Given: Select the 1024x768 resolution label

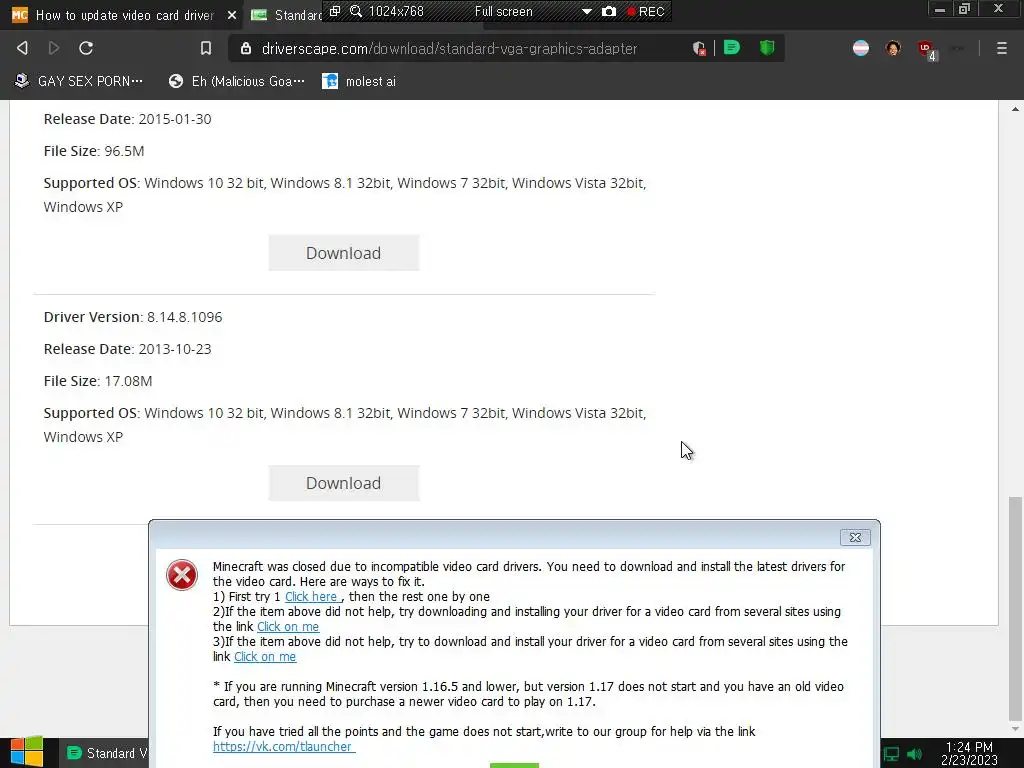Looking at the screenshot, I should coord(396,11).
